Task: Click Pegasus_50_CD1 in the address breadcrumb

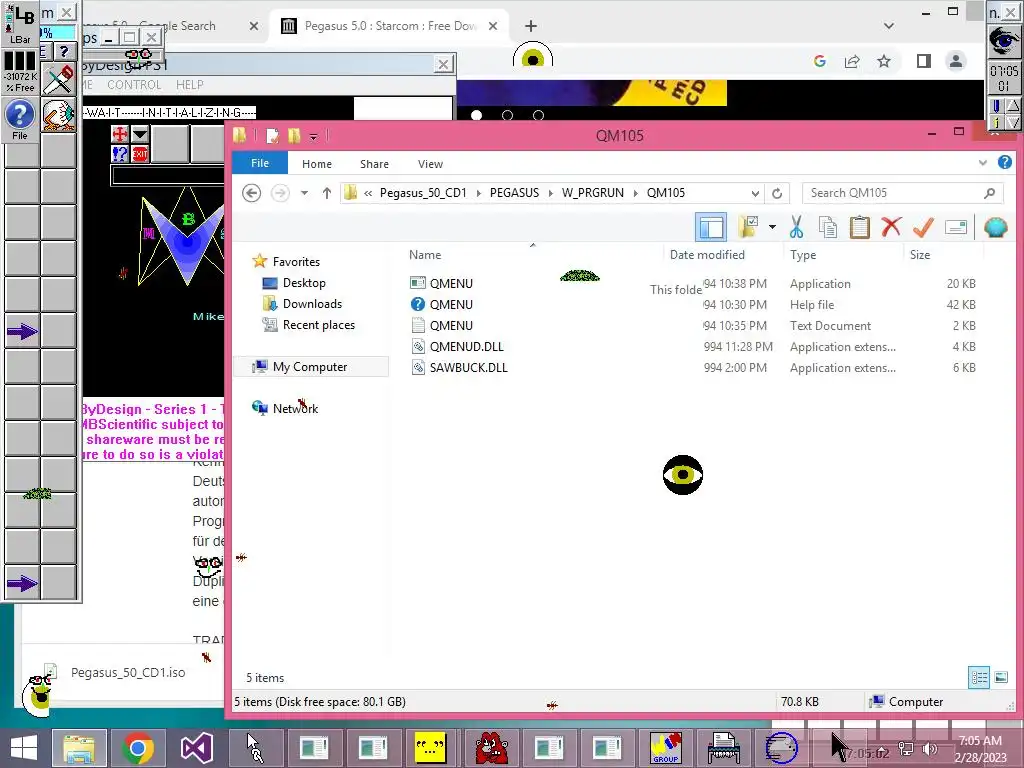Action: [x=423, y=193]
